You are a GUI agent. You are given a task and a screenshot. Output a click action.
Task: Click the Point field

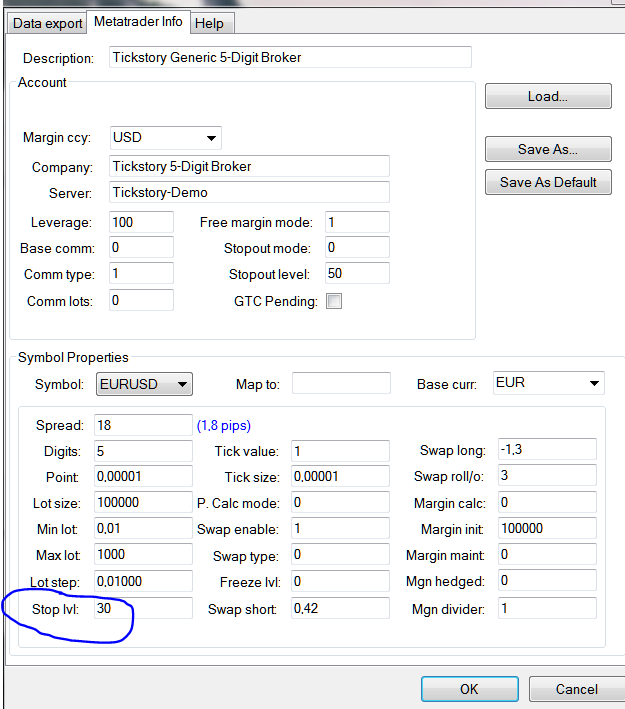pyautogui.click(x=143, y=477)
